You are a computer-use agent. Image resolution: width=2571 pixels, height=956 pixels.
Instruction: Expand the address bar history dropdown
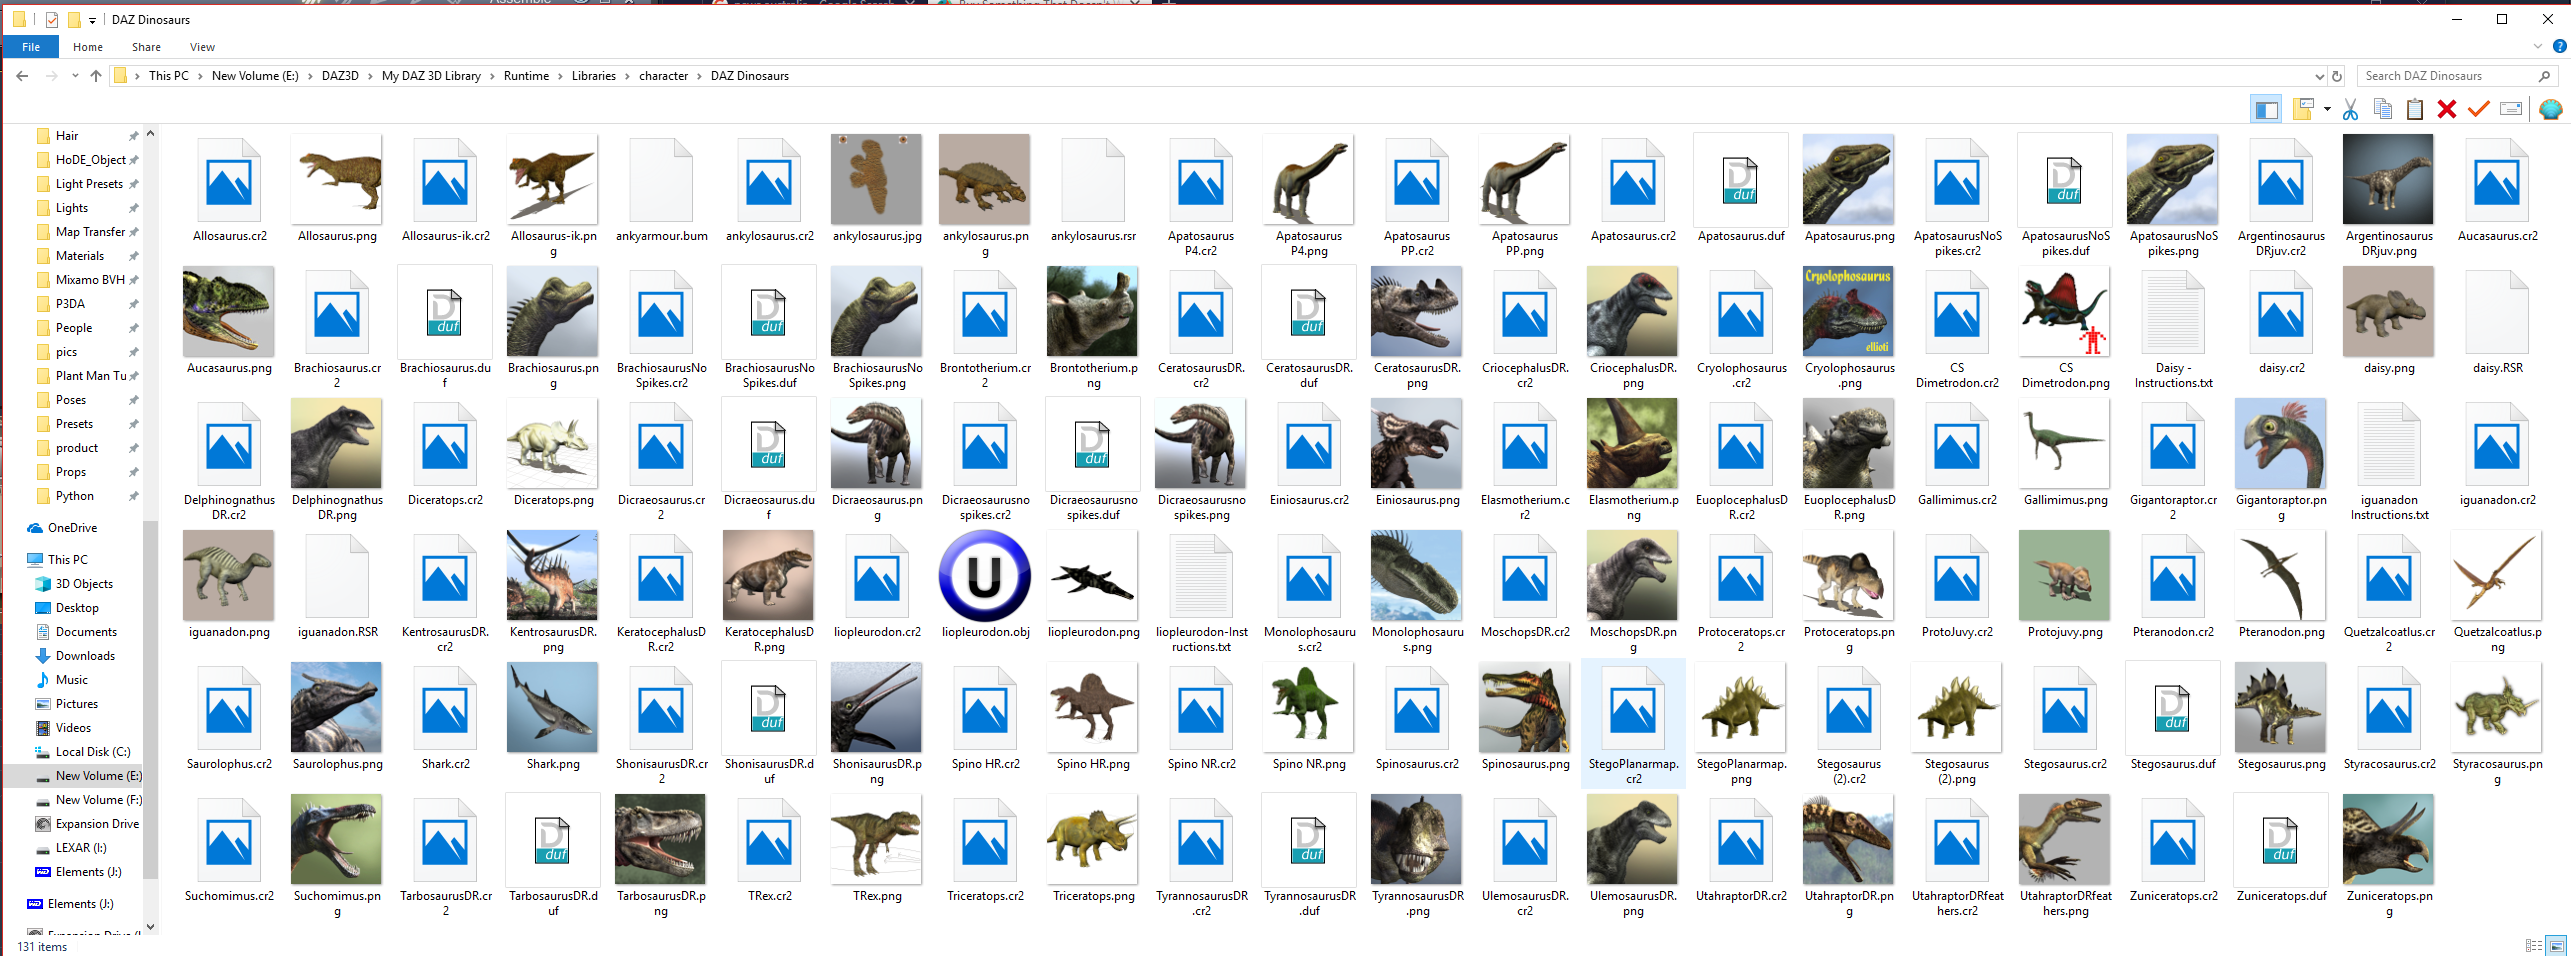(2319, 76)
